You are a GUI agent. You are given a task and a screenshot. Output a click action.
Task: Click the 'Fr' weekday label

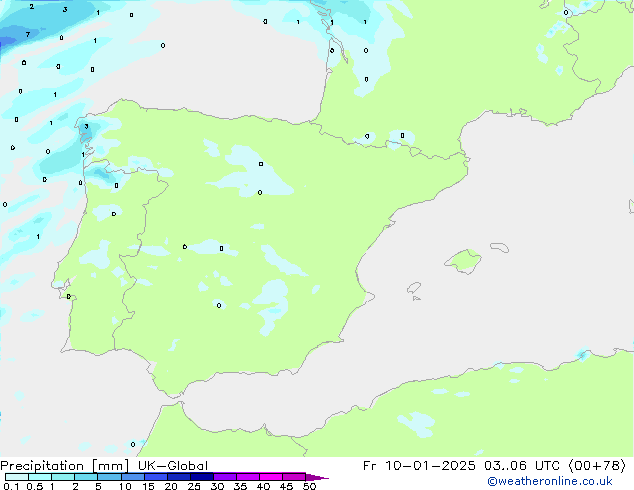pos(370,466)
